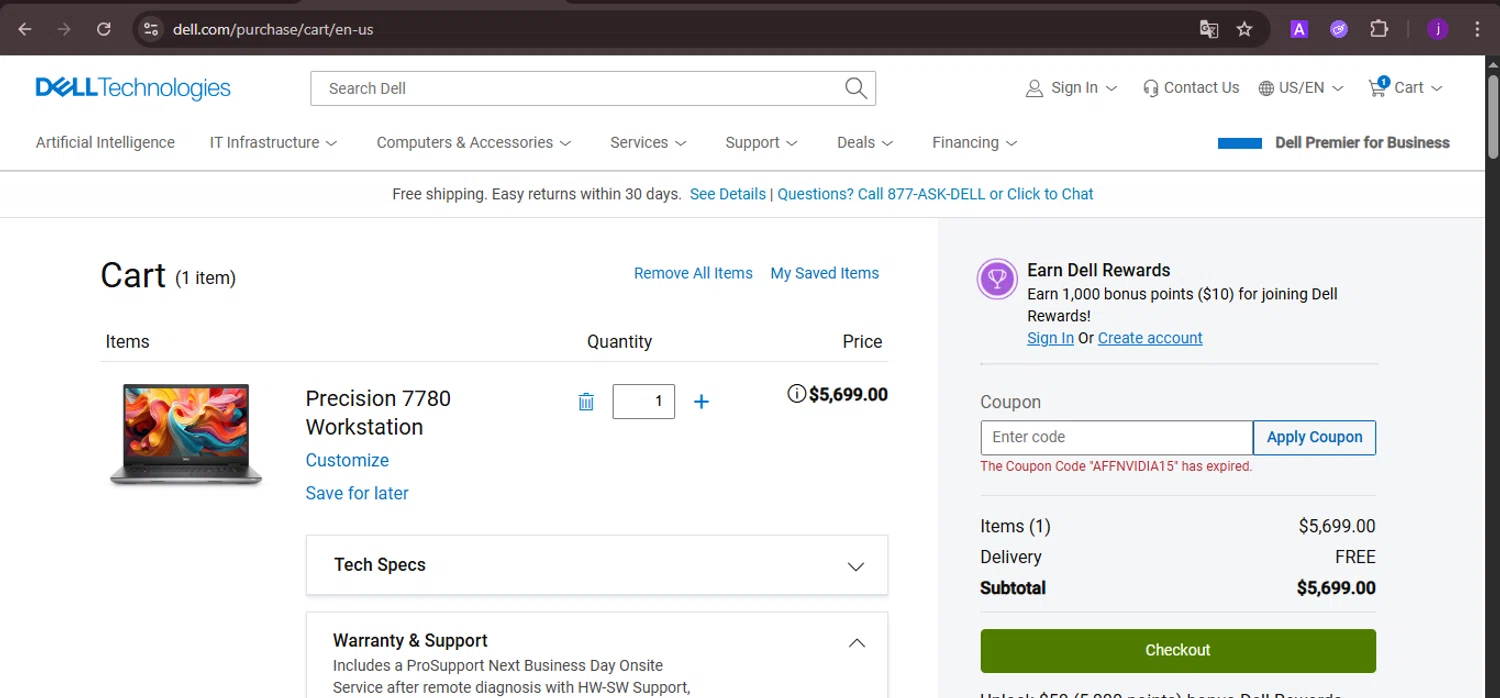1500x698 pixels.
Task: Expand the Financing menu
Action: 975,142
